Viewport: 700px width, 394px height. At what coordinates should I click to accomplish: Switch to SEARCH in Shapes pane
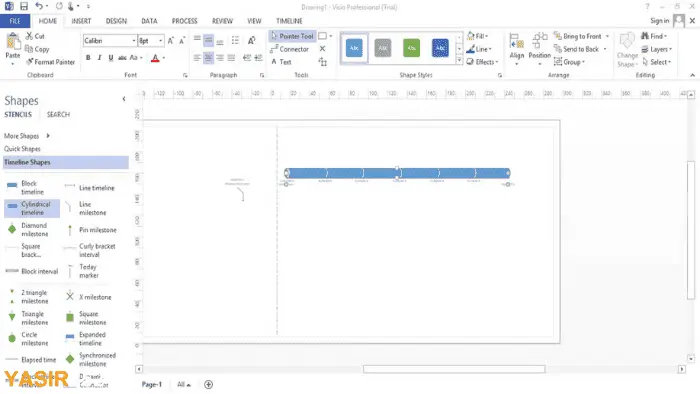click(x=58, y=115)
